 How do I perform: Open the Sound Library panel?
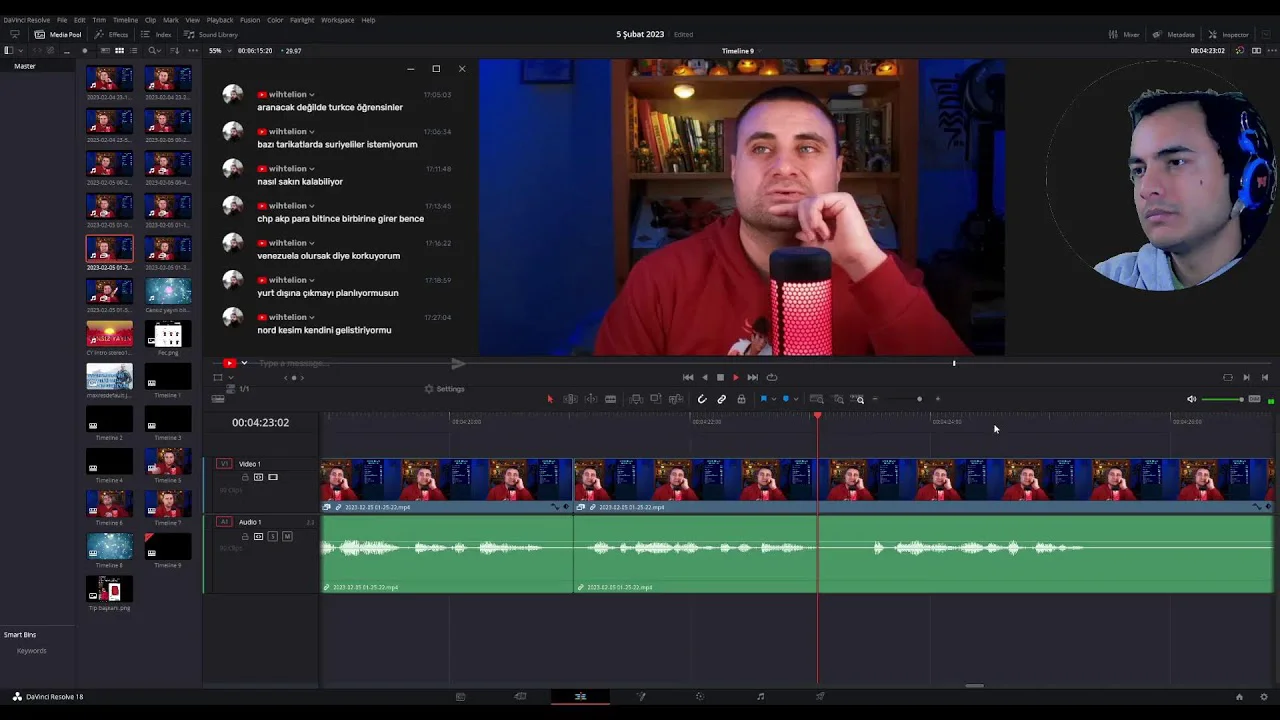pos(211,34)
